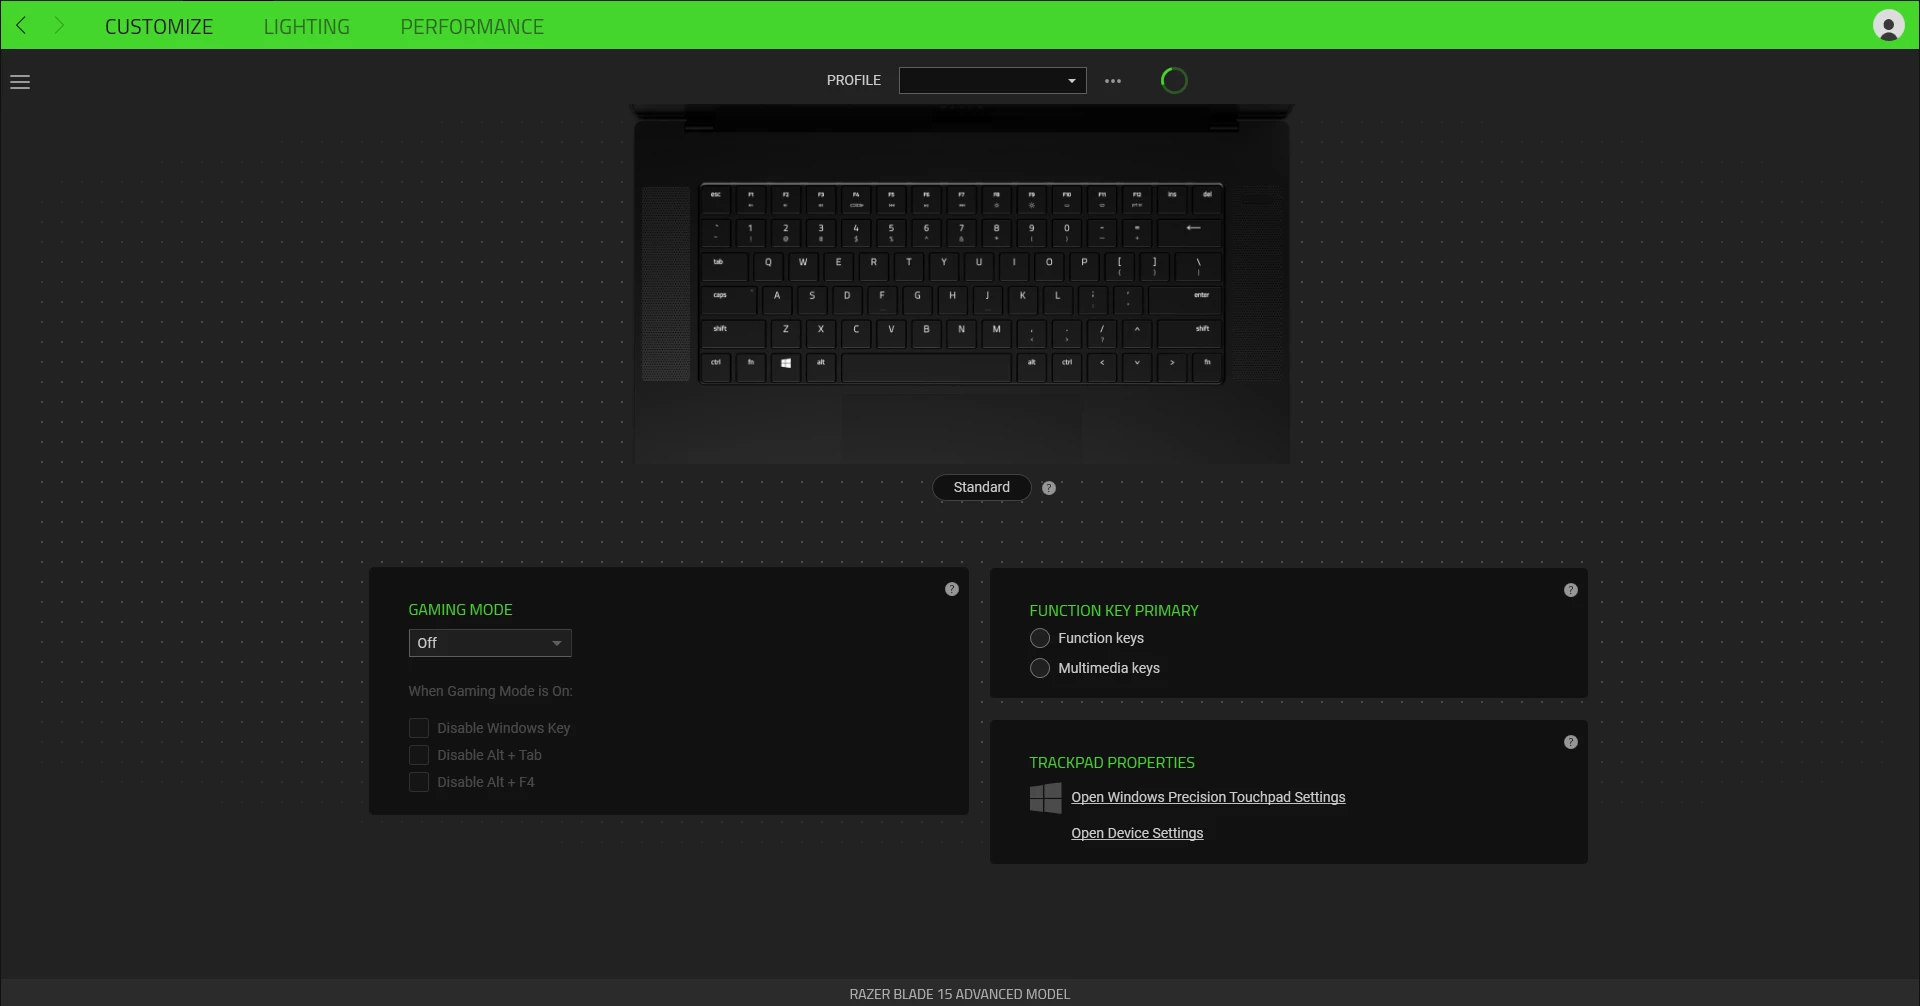The width and height of the screenshot is (1920, 1006).
Task: Select the backslash key on keyboard
Action: click(x=1198, y=266)
